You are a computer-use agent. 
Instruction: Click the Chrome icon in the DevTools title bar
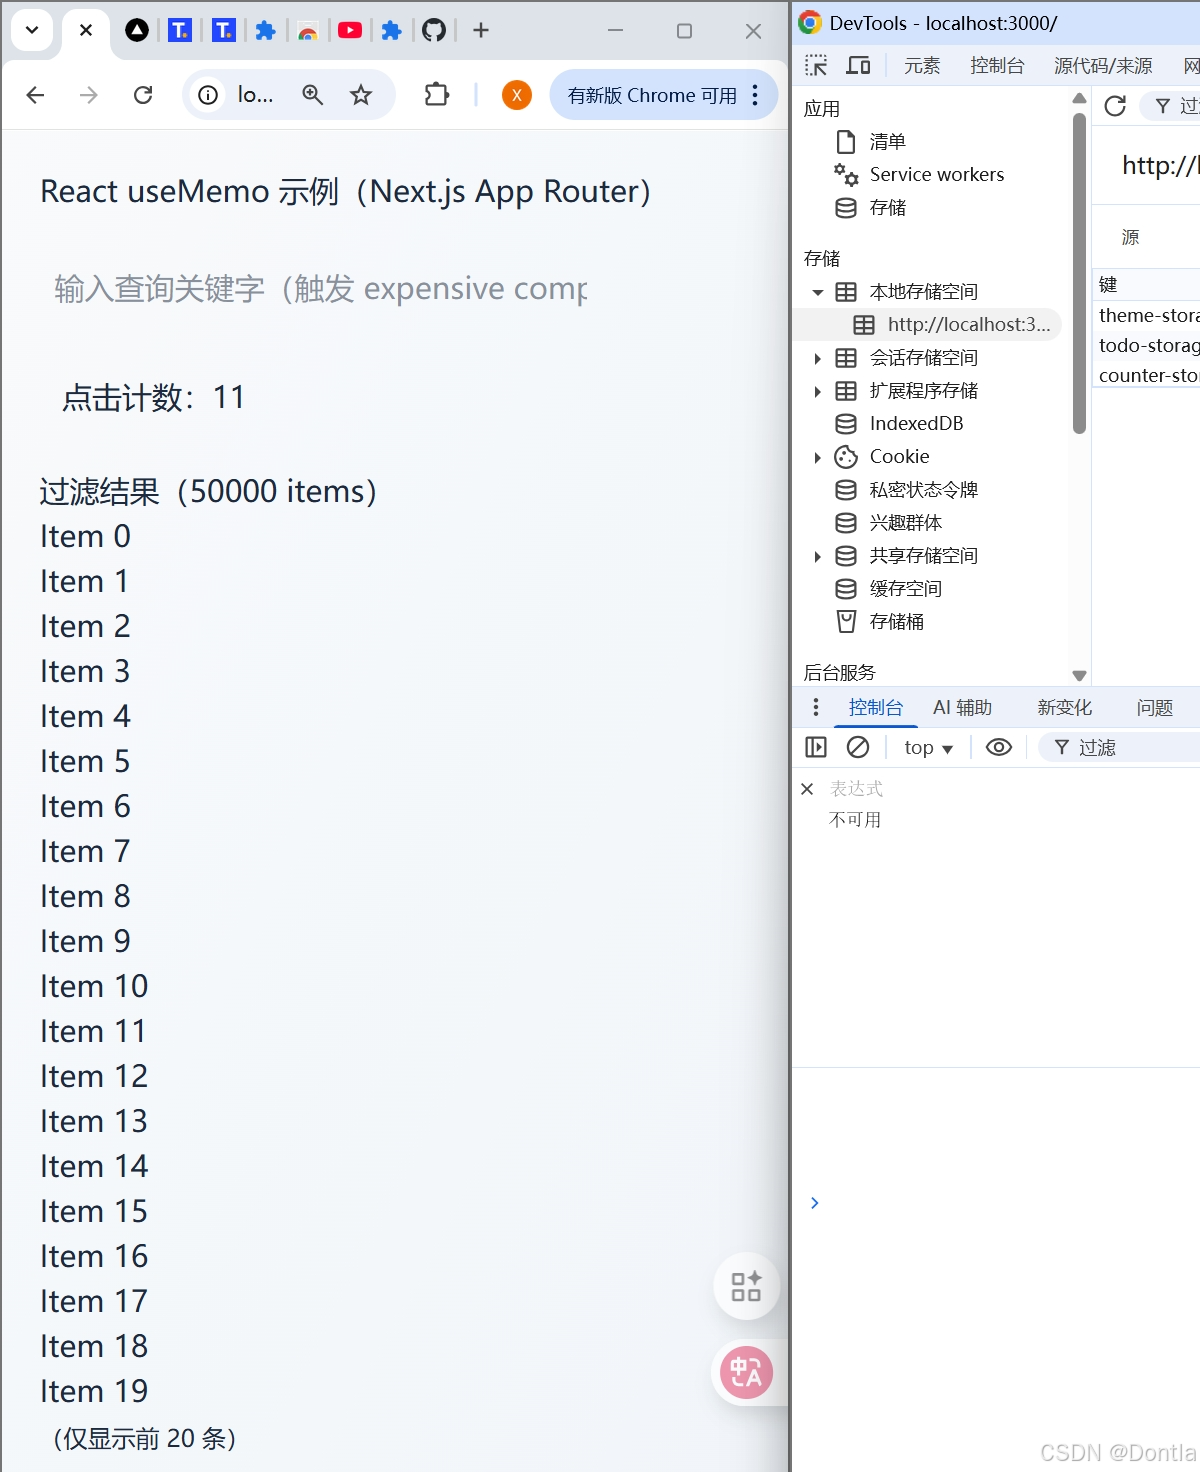tap(810, 23)
